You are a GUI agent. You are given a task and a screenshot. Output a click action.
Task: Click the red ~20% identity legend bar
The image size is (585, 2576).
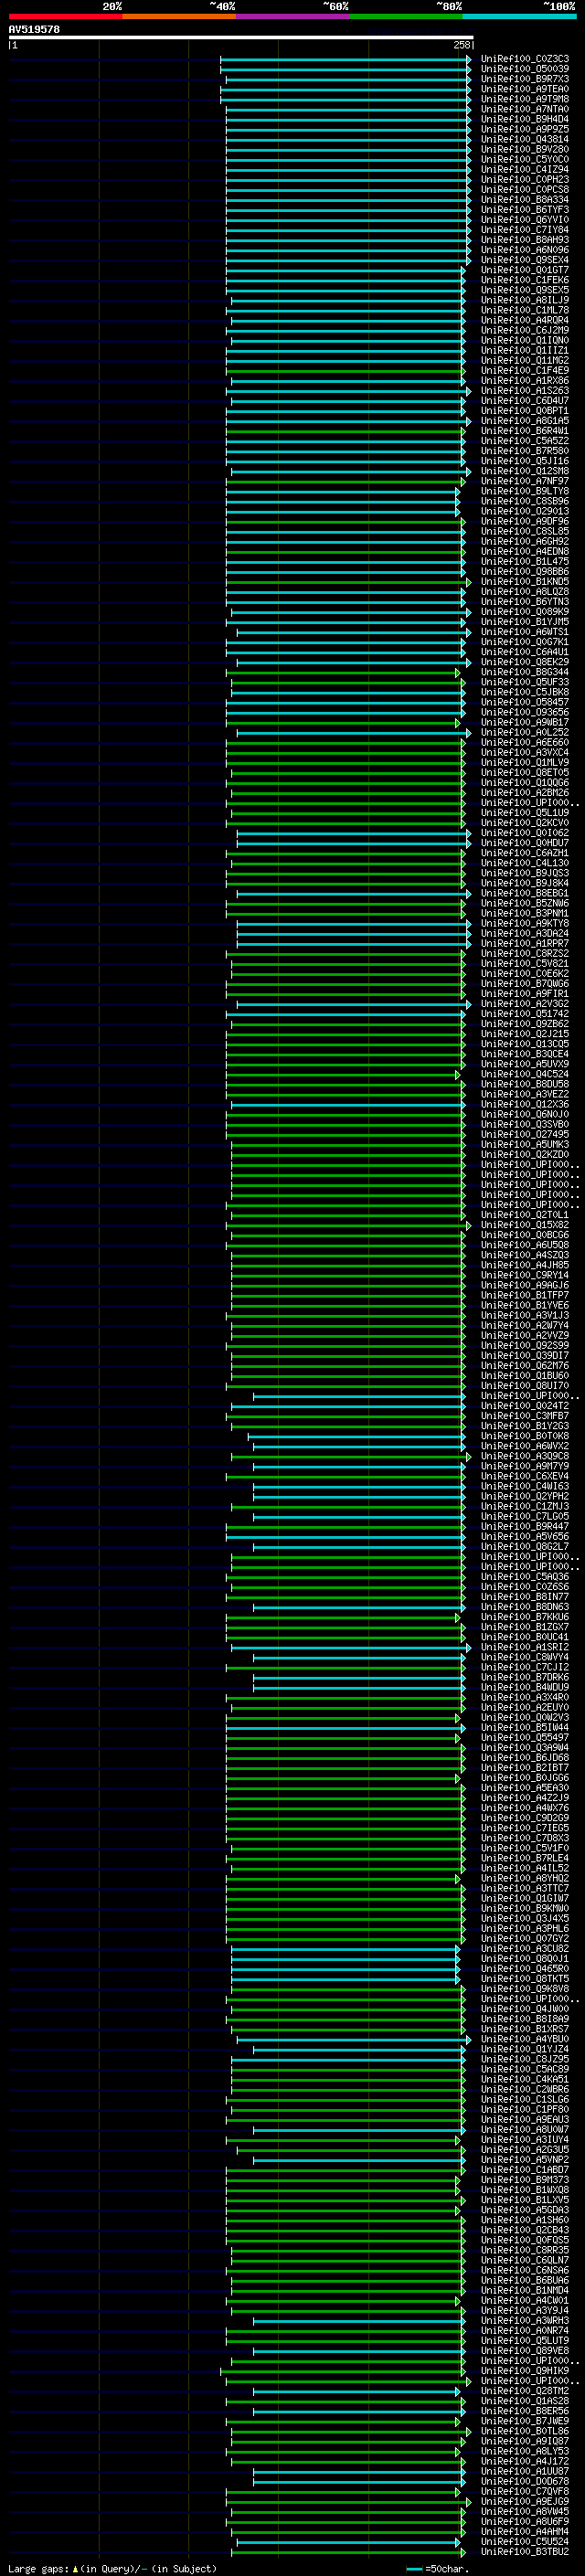65,16
